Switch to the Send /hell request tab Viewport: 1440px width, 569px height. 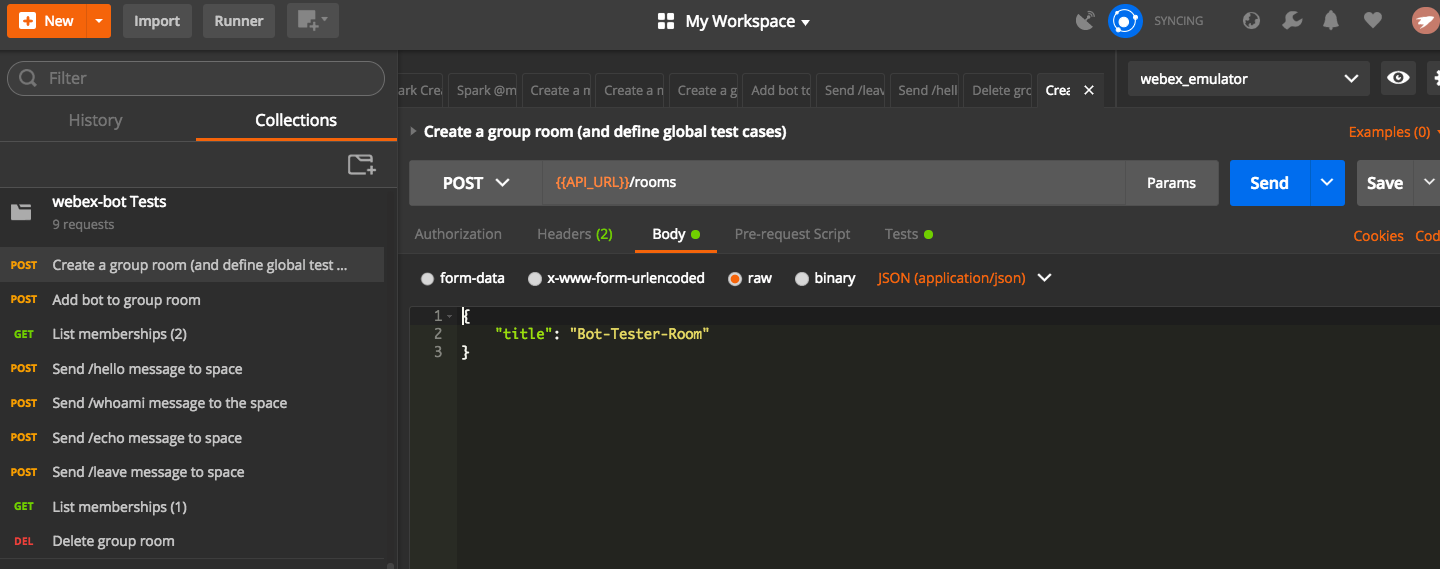coord(926,90)
